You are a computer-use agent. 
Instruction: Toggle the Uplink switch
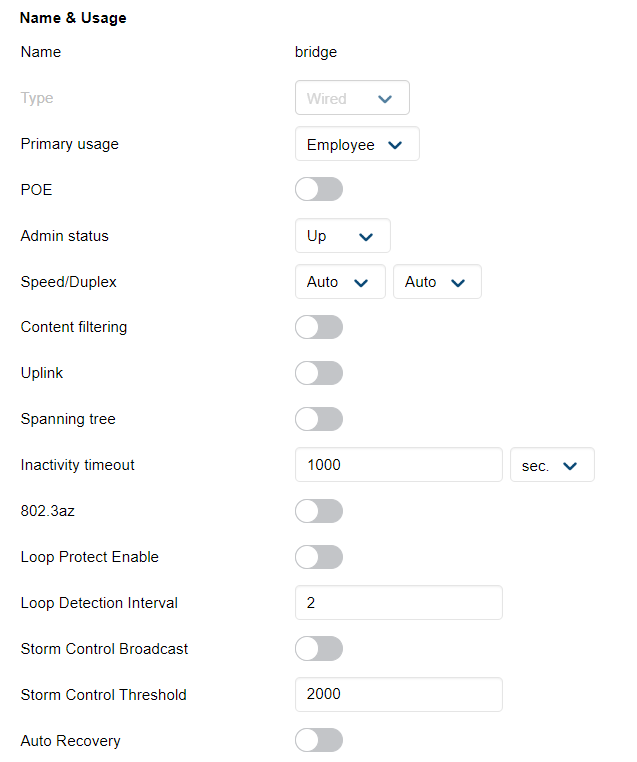pos(319,373)
